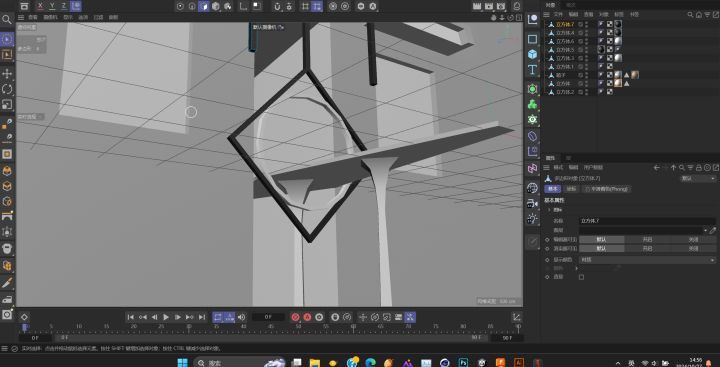This screenshot has width=720, height=367.
Task: Search objects in the Object Manager
Action: (x=690, y=15)
